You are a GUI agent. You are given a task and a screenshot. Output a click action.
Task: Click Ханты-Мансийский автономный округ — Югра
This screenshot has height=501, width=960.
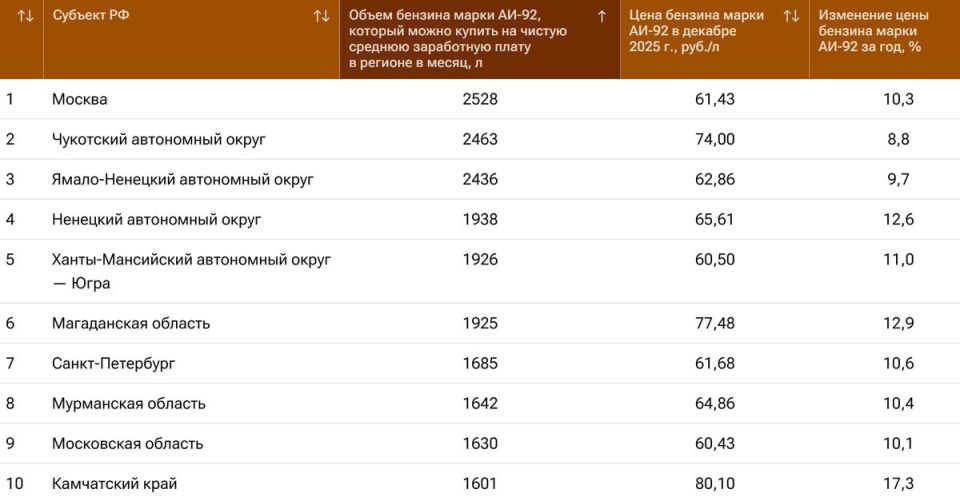click(x=191, y=260)
